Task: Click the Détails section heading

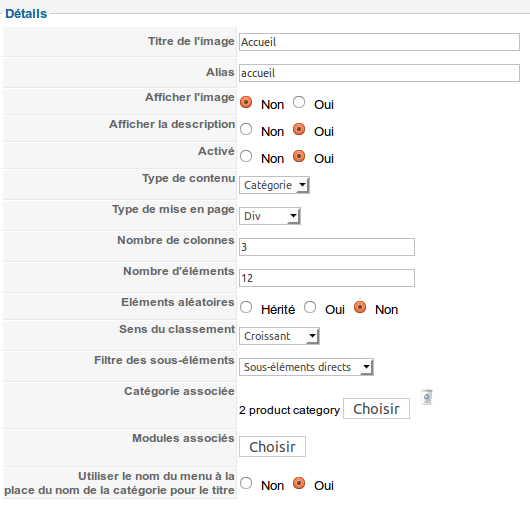Action: (x=26, y=14)
